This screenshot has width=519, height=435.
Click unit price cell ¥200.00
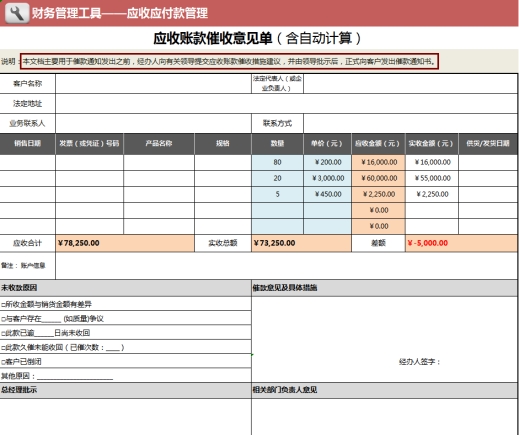(x=327, y=162)
